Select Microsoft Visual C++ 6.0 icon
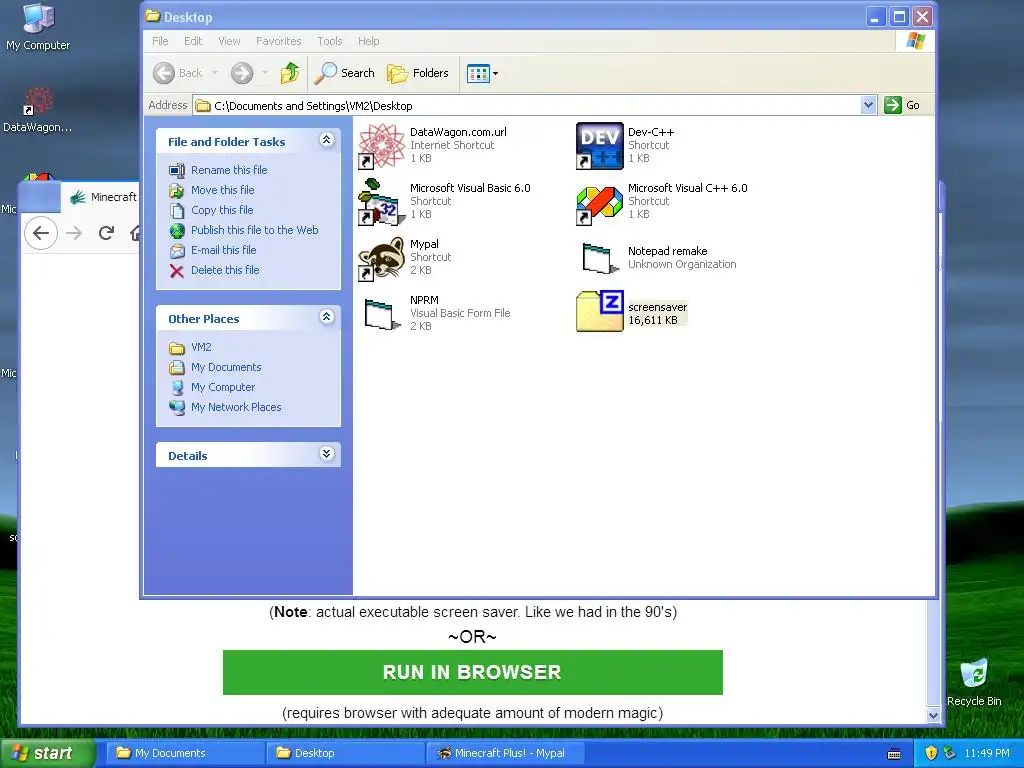The height and width of the screenshot is (768, 1024). 600,205
